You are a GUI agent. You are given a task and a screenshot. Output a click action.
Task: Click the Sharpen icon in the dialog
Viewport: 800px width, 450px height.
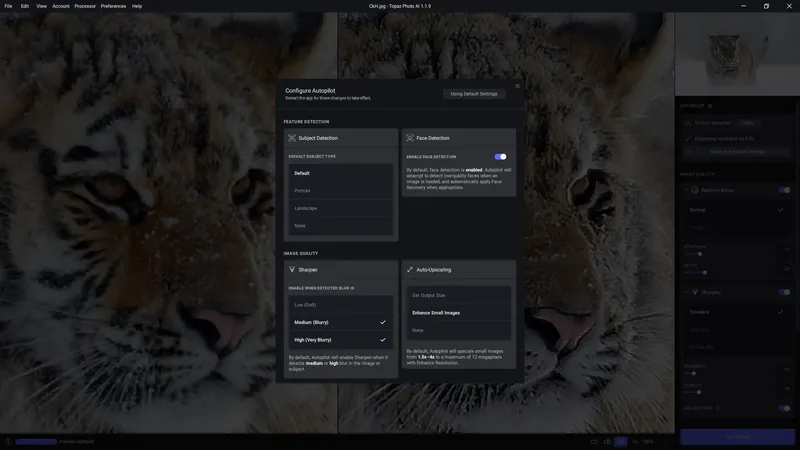pyautogui.click(x=292, y=269)
